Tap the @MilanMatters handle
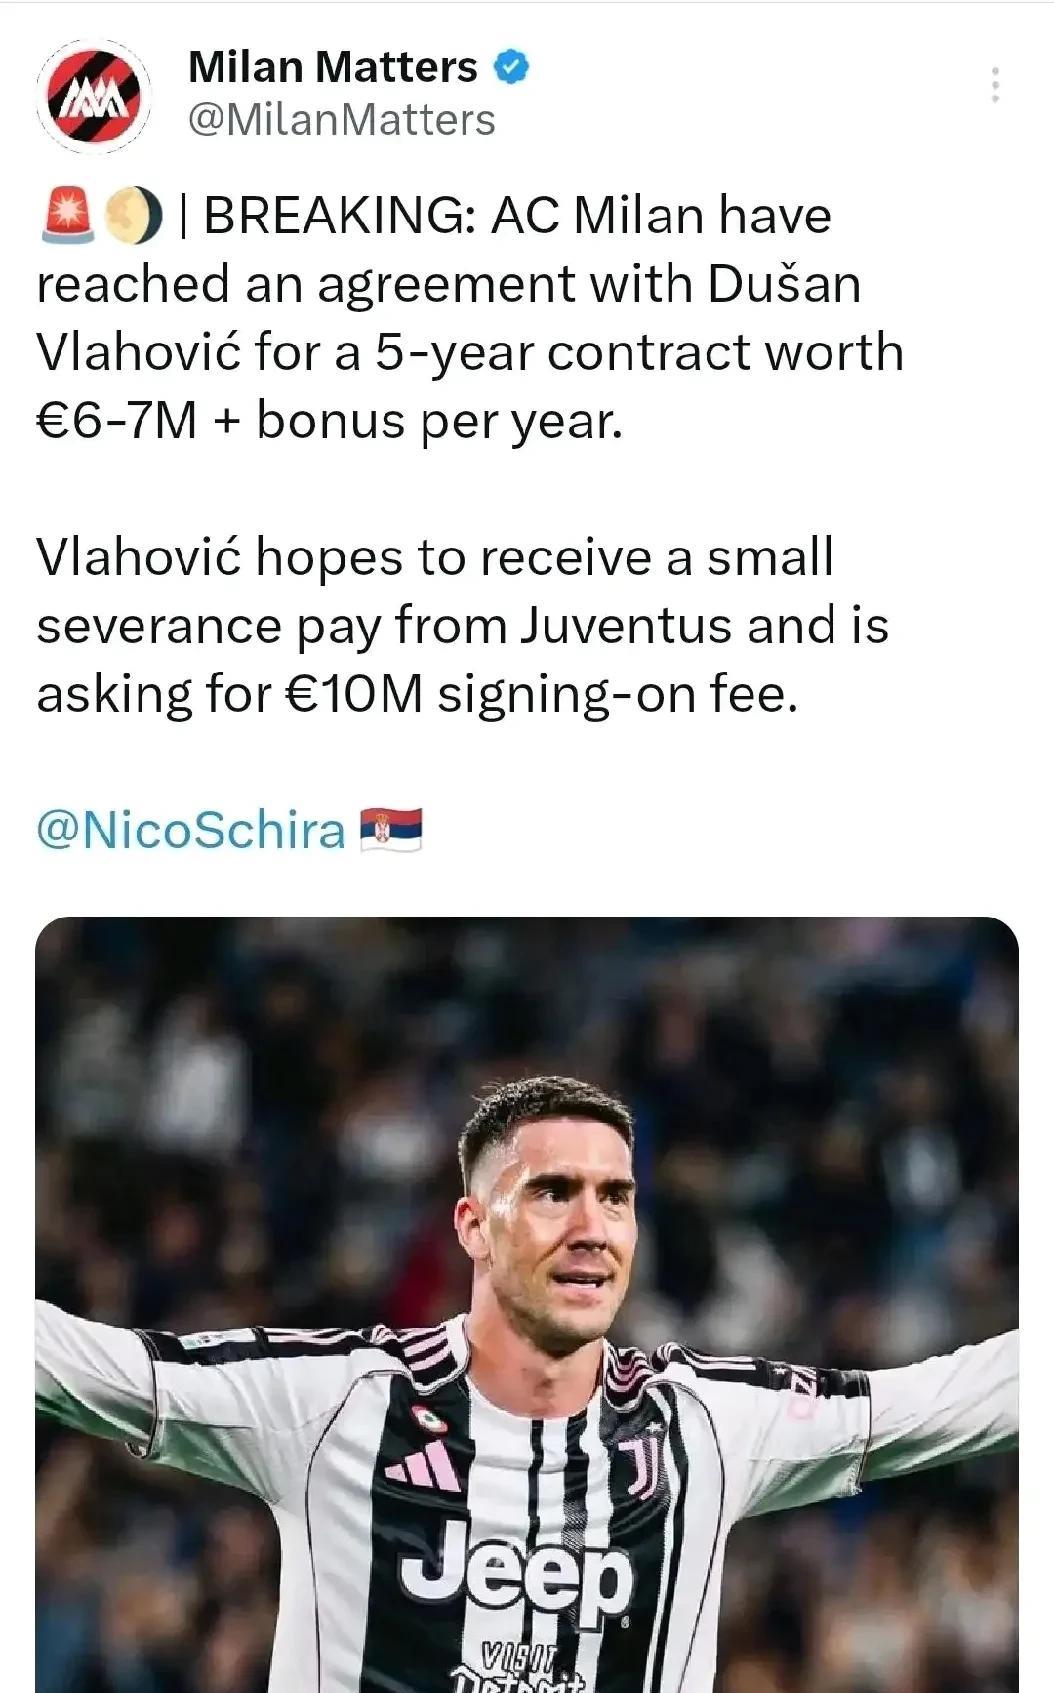1054x1693 pixels. [x=341, y=120]
